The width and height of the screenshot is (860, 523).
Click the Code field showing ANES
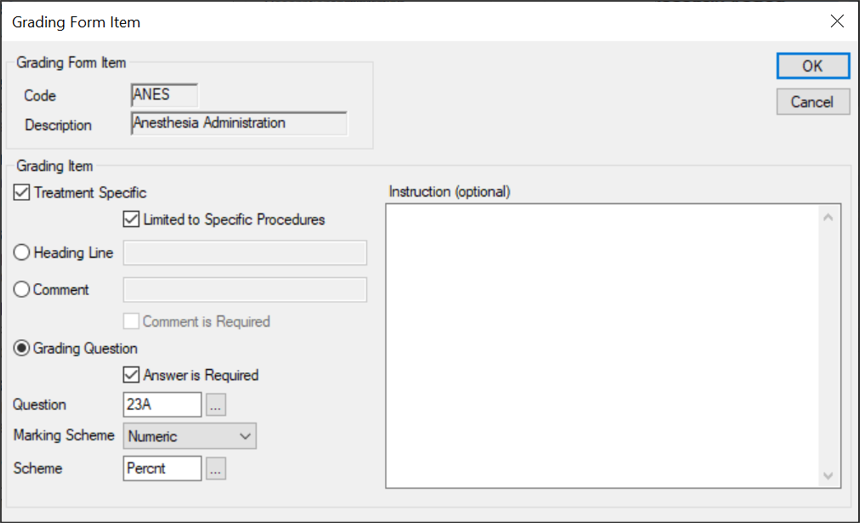click(165, 95)
